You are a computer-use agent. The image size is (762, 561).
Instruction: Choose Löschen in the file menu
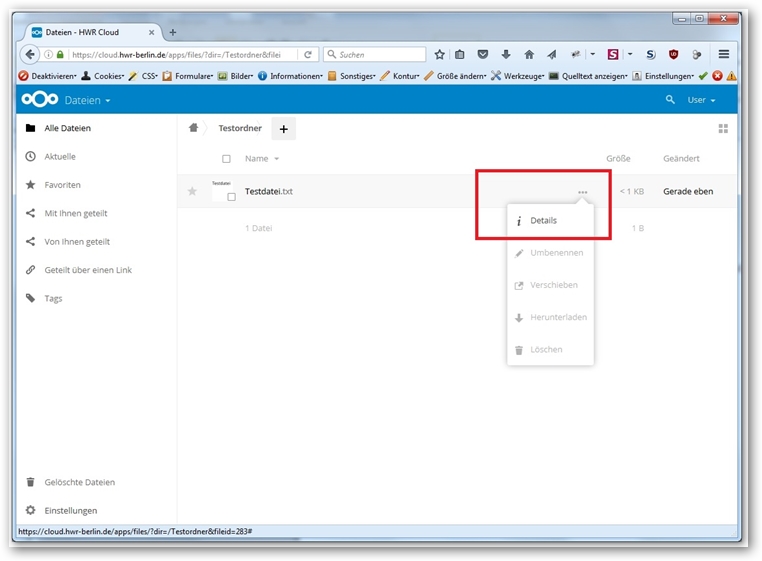click(x=550, y=350)
